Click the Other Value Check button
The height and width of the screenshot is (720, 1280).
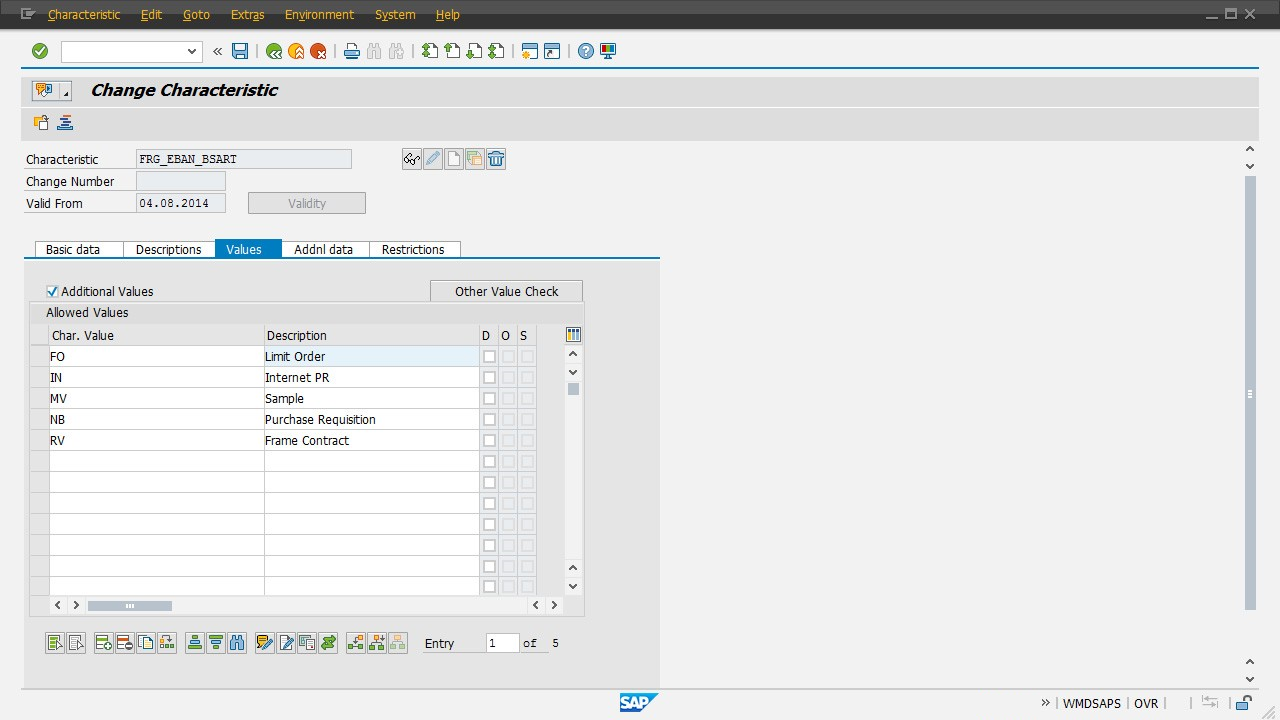506,292
